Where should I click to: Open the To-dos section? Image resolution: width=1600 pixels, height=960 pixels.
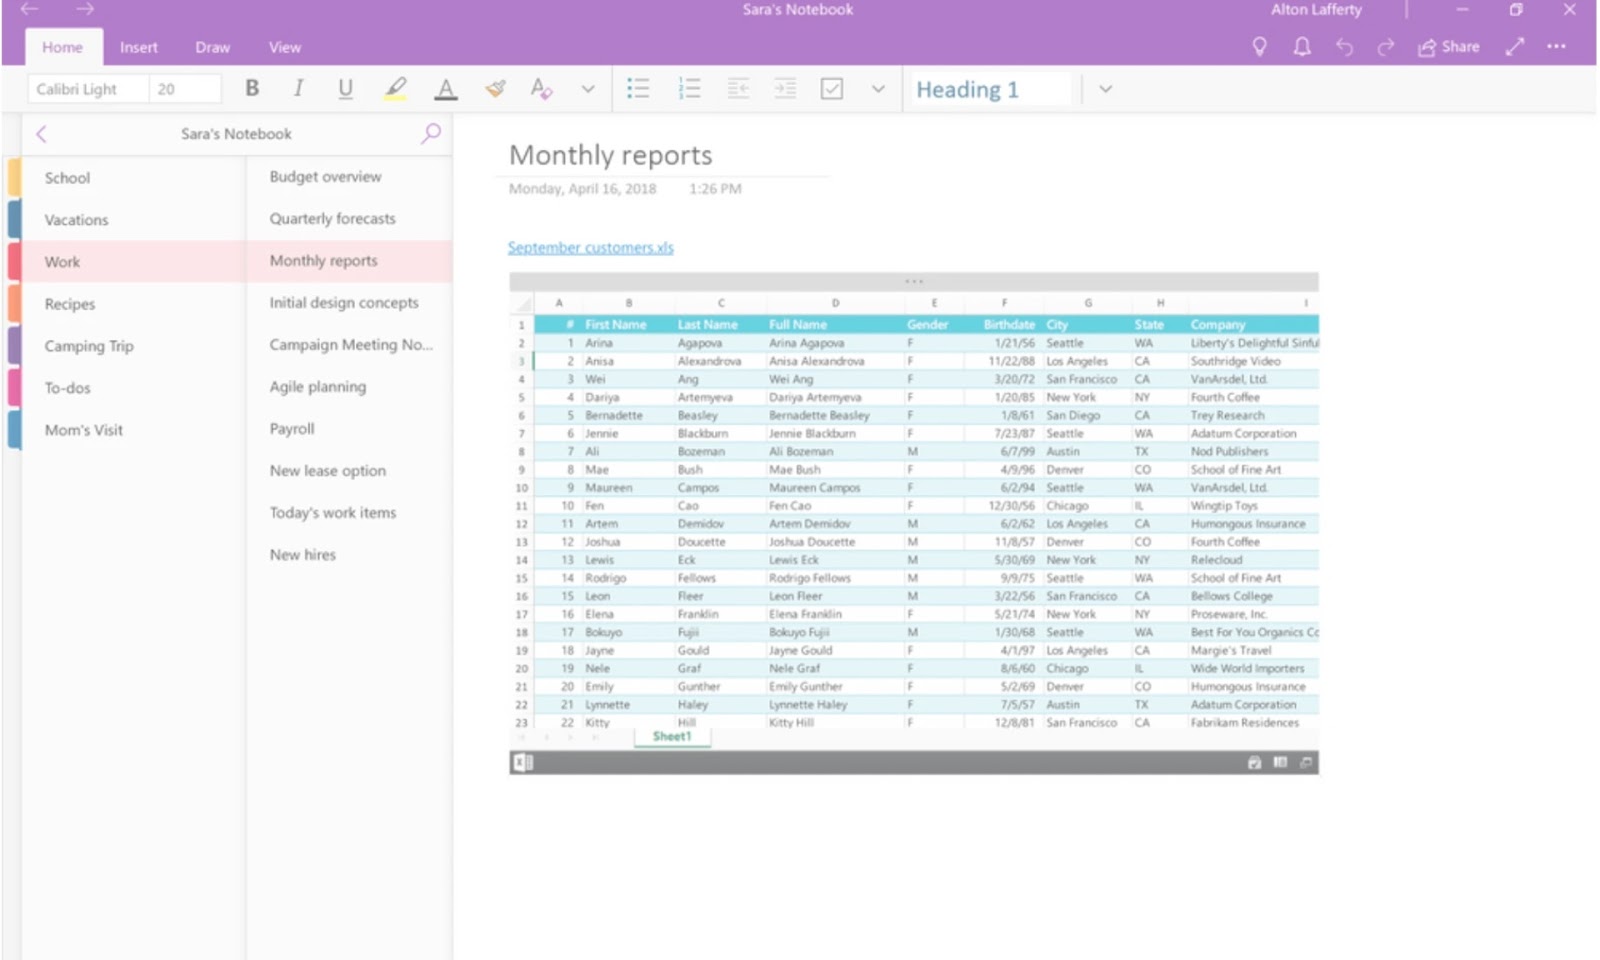(x=134, y=387)
